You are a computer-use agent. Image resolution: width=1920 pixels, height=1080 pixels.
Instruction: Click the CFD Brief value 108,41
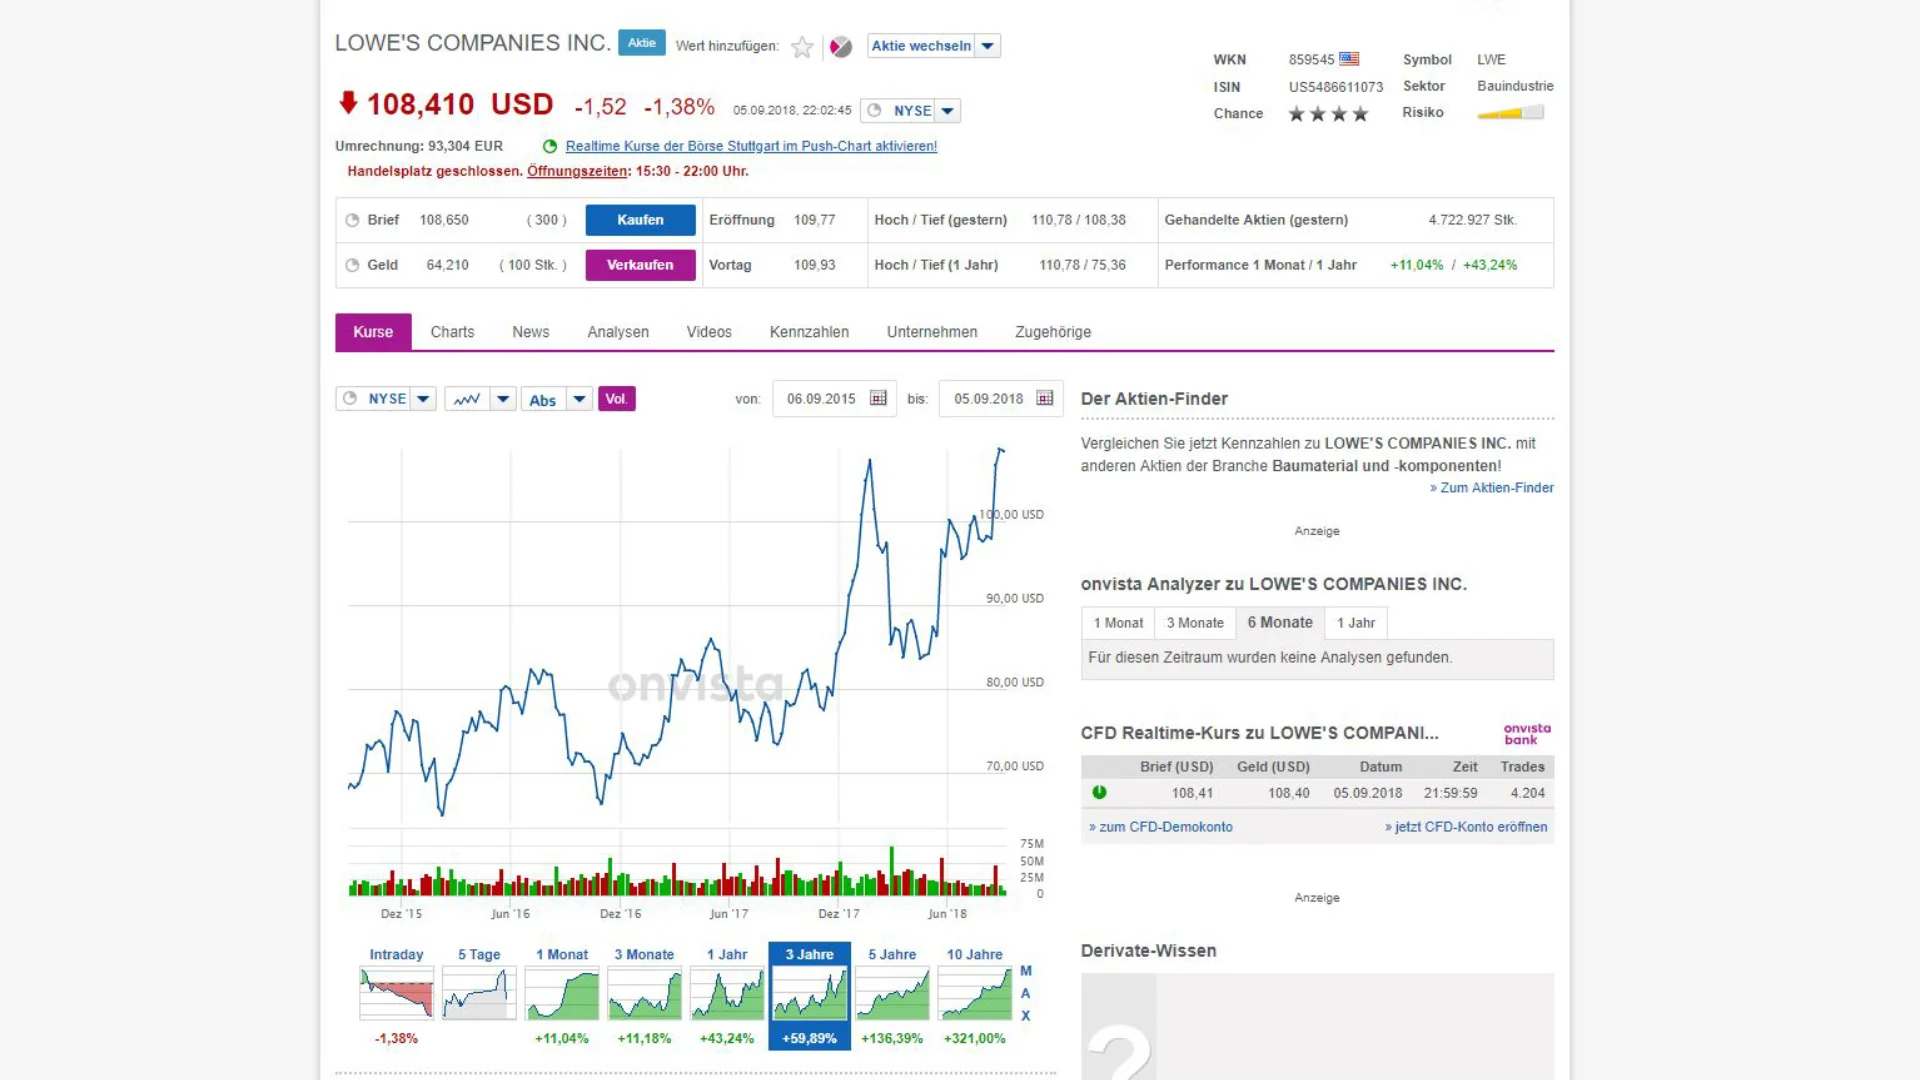1192,793
